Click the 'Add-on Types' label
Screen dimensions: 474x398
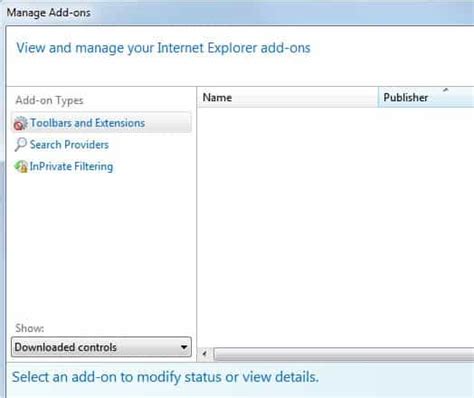pos(49,100)
